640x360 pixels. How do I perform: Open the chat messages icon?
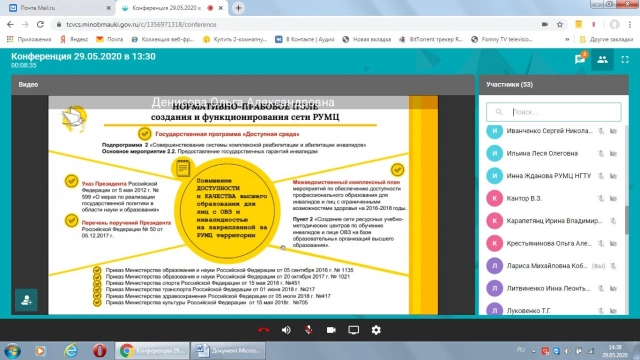[x=580, y=59]
